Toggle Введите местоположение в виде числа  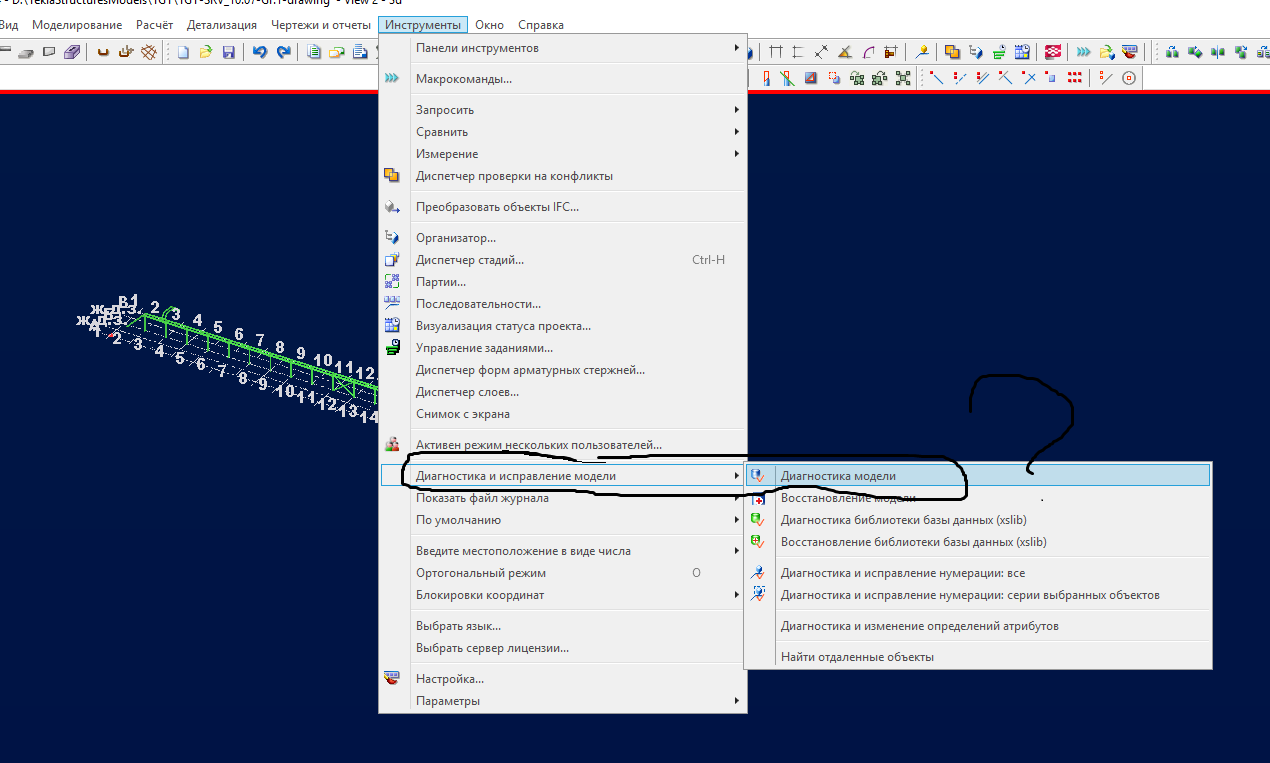click(x=523, y=551)
